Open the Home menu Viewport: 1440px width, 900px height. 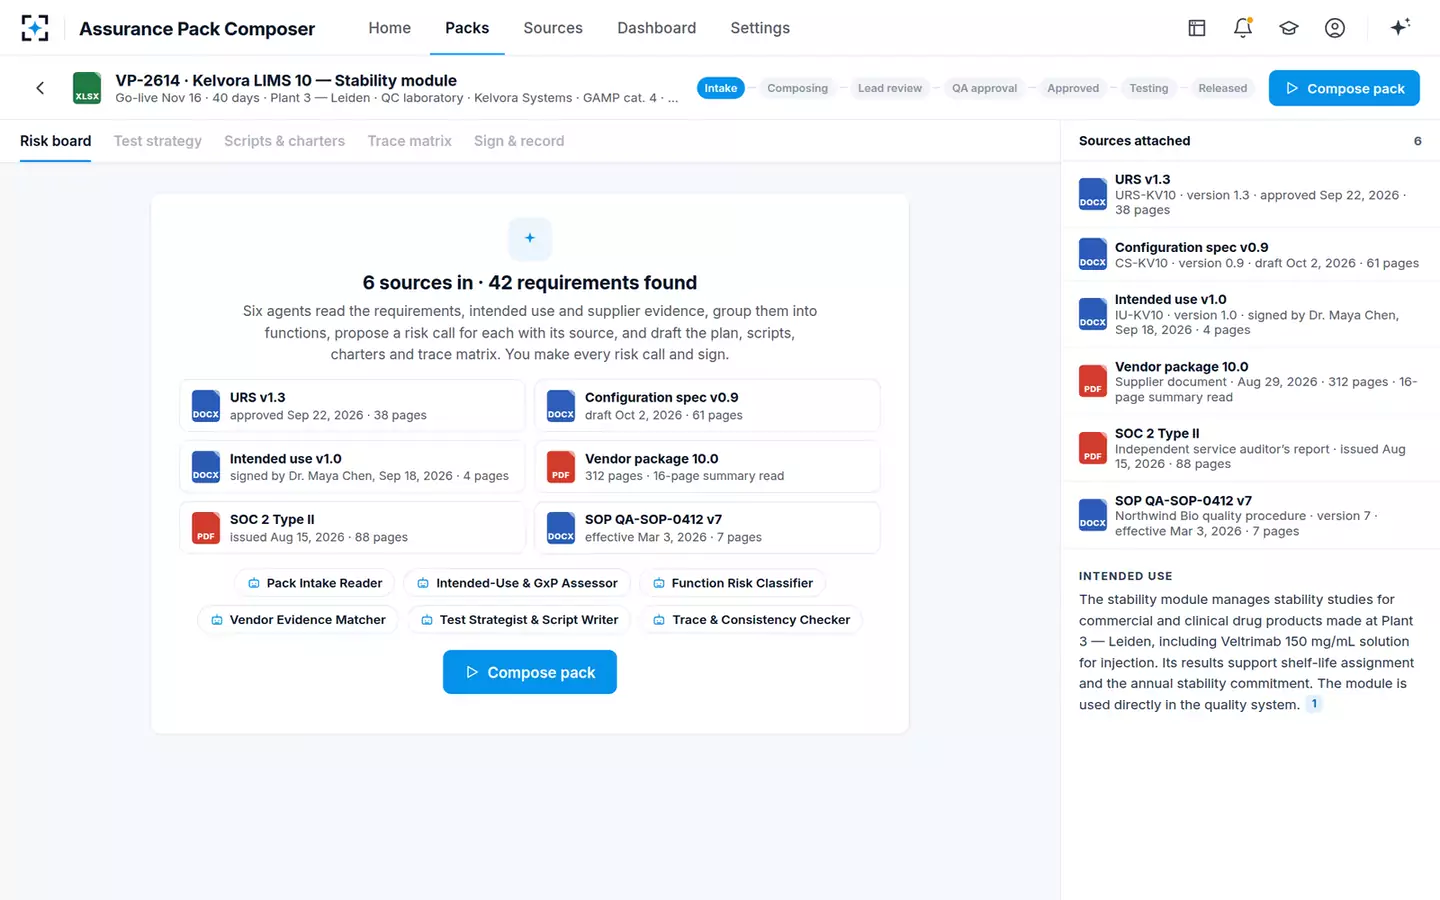(389, 28)
